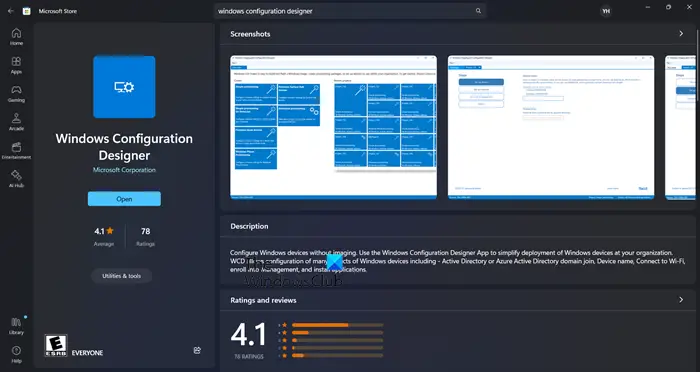Screen dimensions: 700x372
Task: Click the search magnifier icon
Action: (x=478, y=11)
